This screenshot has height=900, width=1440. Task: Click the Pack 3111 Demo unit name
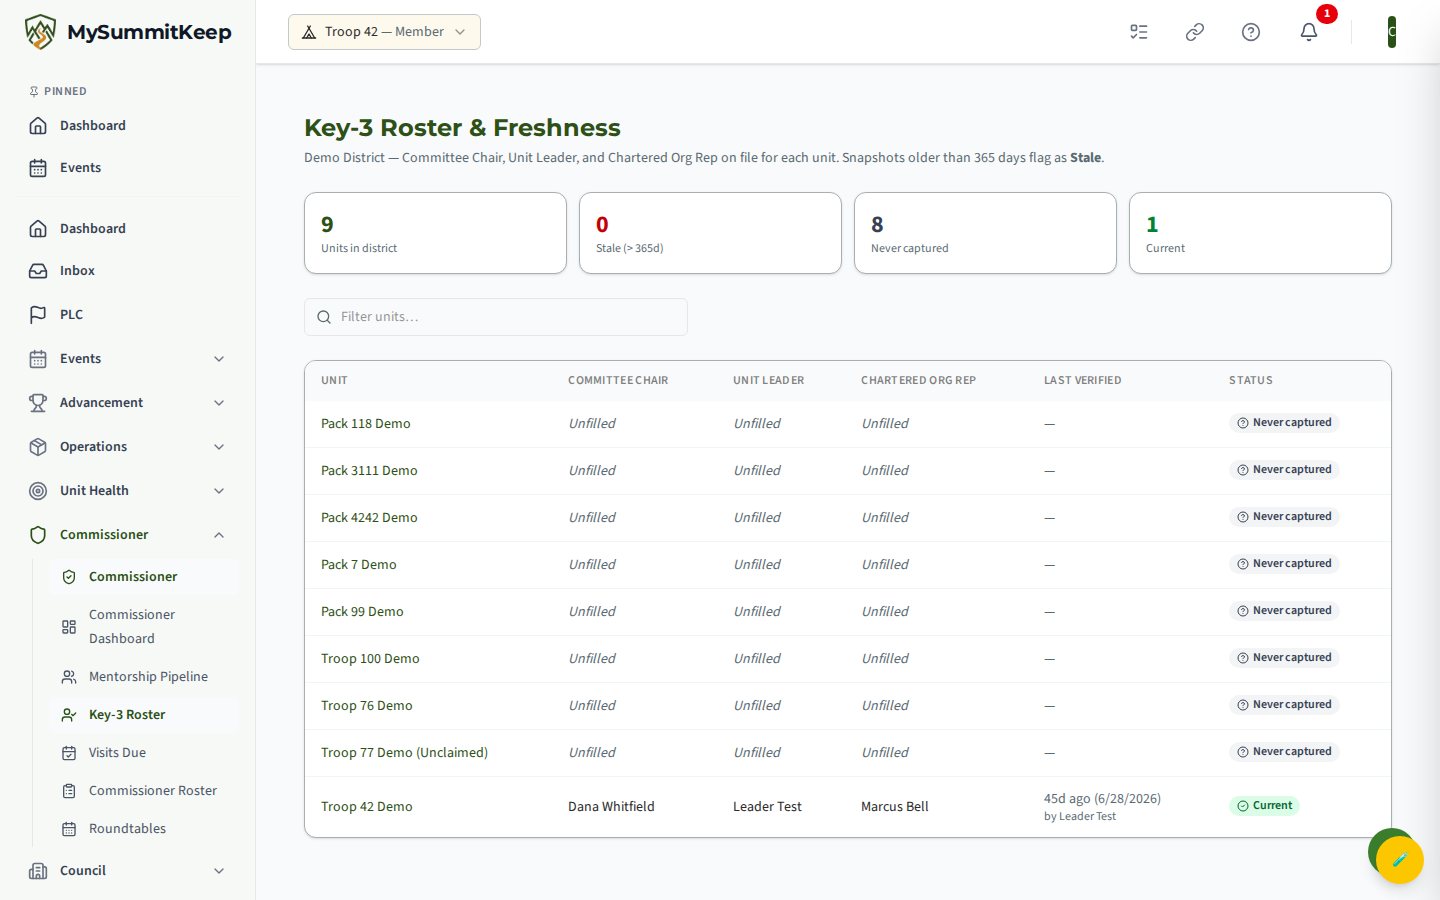click(x=369, y=471)
